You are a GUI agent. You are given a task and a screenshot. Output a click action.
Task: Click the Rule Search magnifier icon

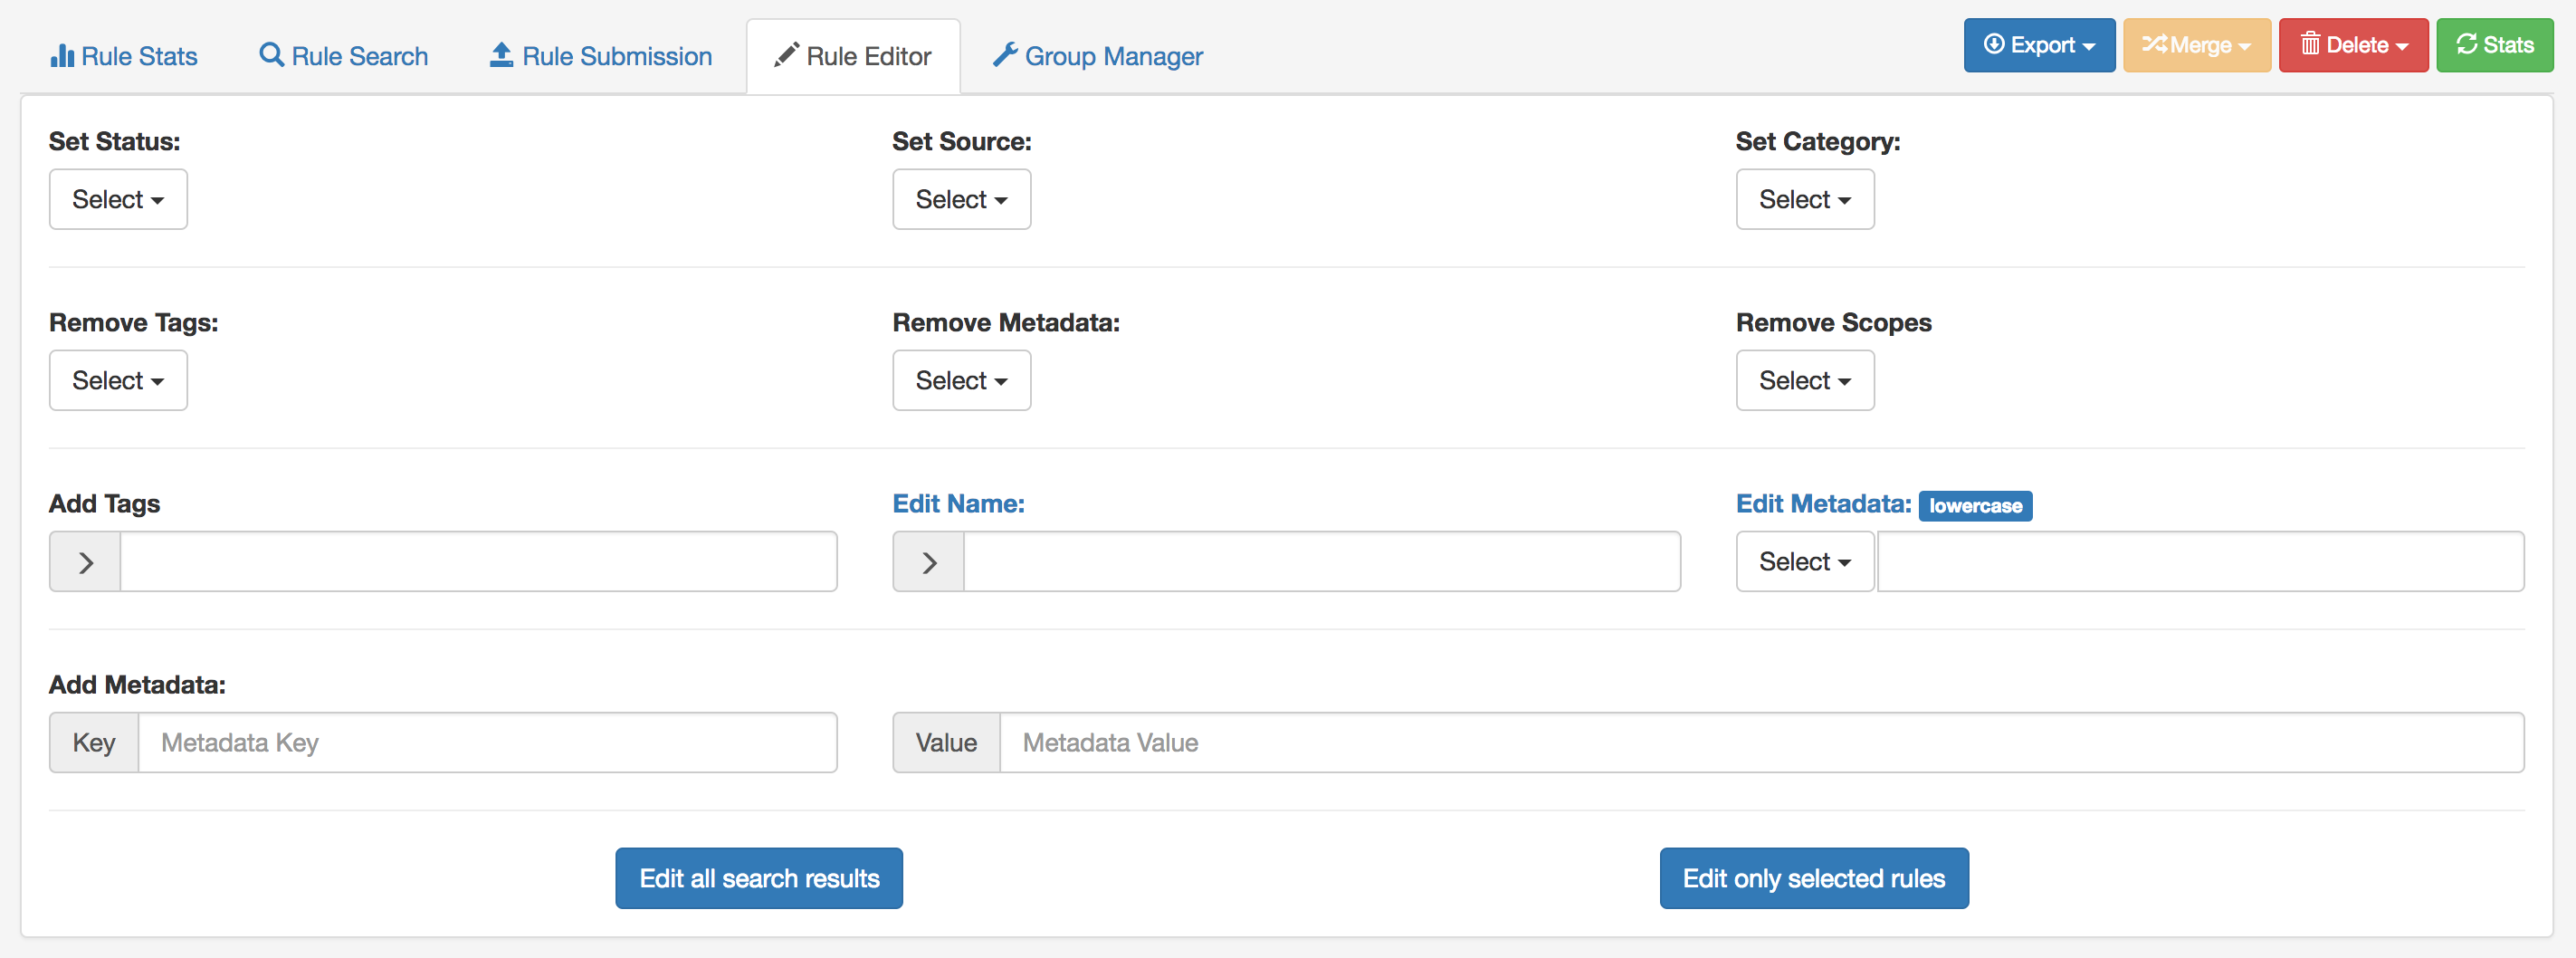(x=271, y=55)
